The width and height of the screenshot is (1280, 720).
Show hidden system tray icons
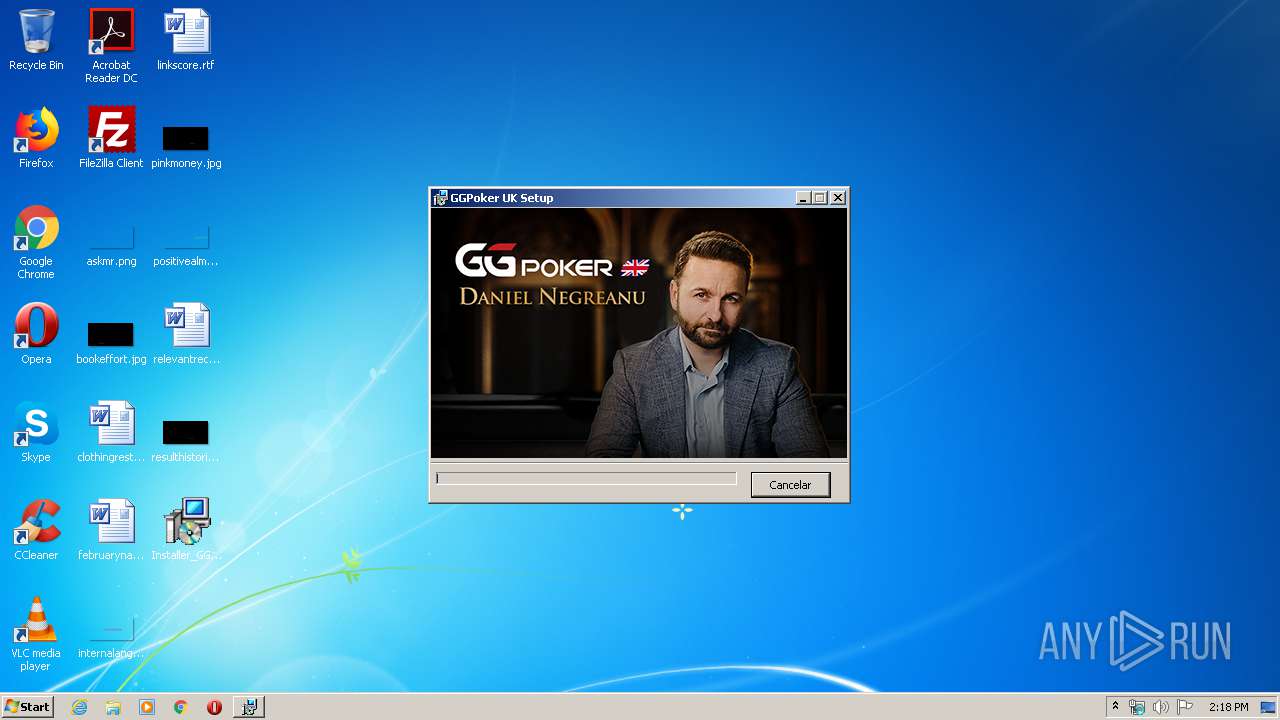click(x=1116, y=707)
